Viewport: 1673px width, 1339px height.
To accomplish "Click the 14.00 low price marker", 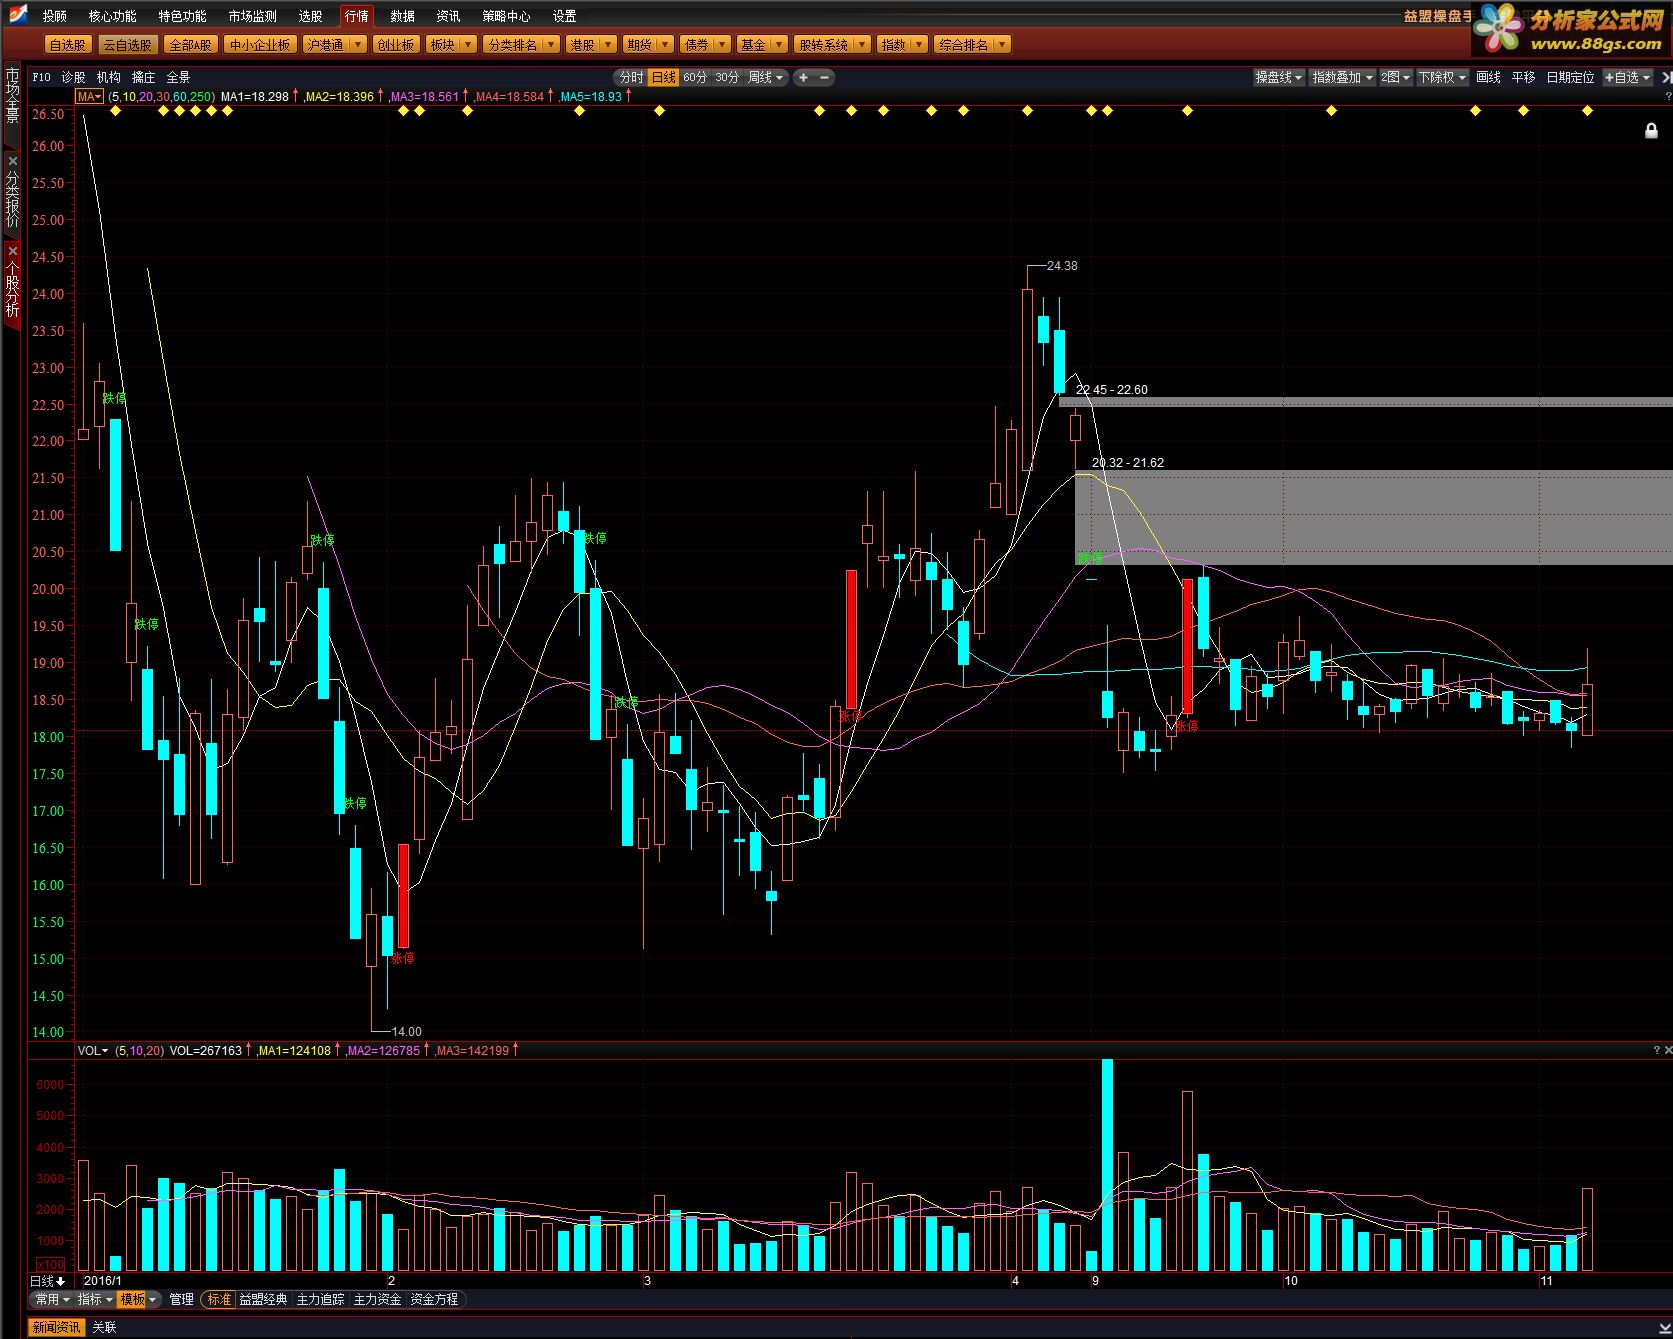I will pyautogui.click(x=406, y=1031).
